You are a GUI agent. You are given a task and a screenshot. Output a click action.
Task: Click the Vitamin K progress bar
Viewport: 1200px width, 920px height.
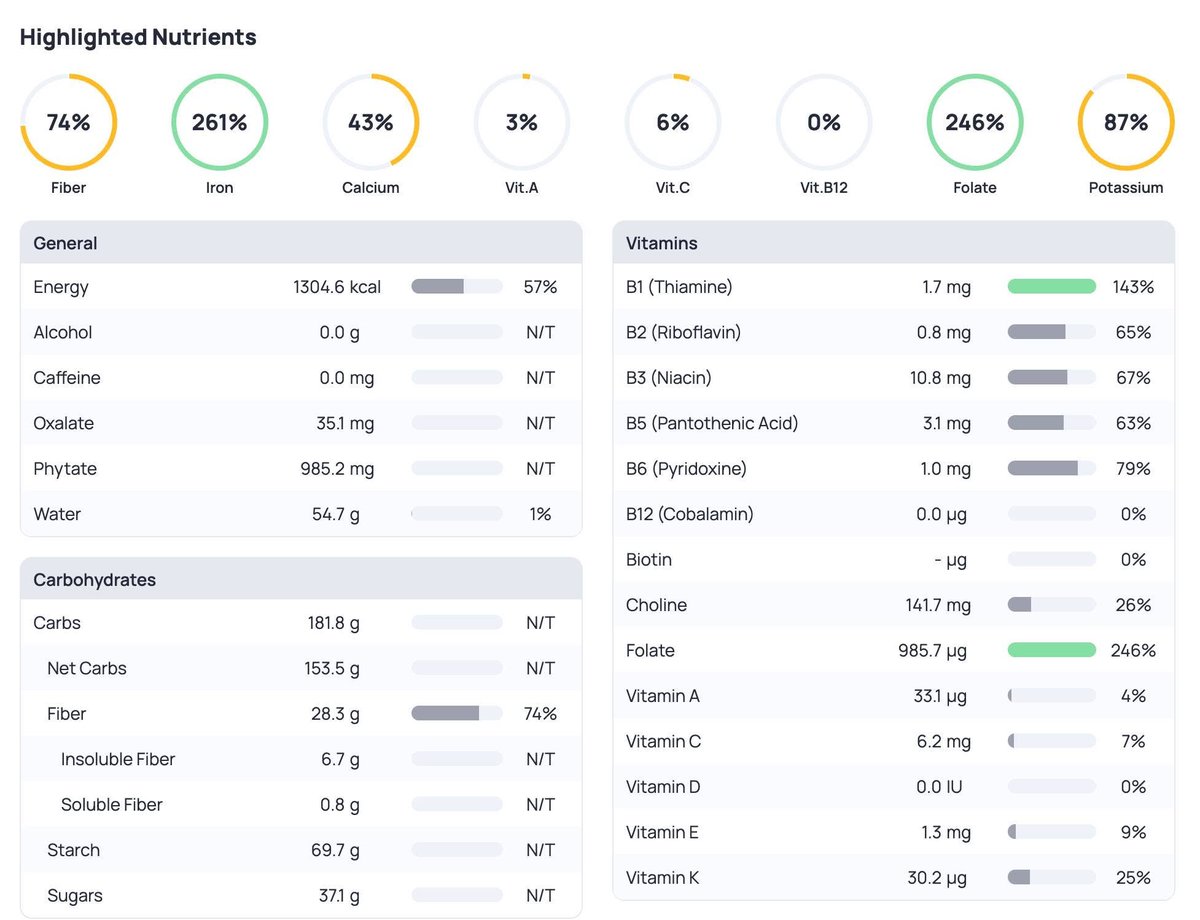click(x=1052, y=877)
